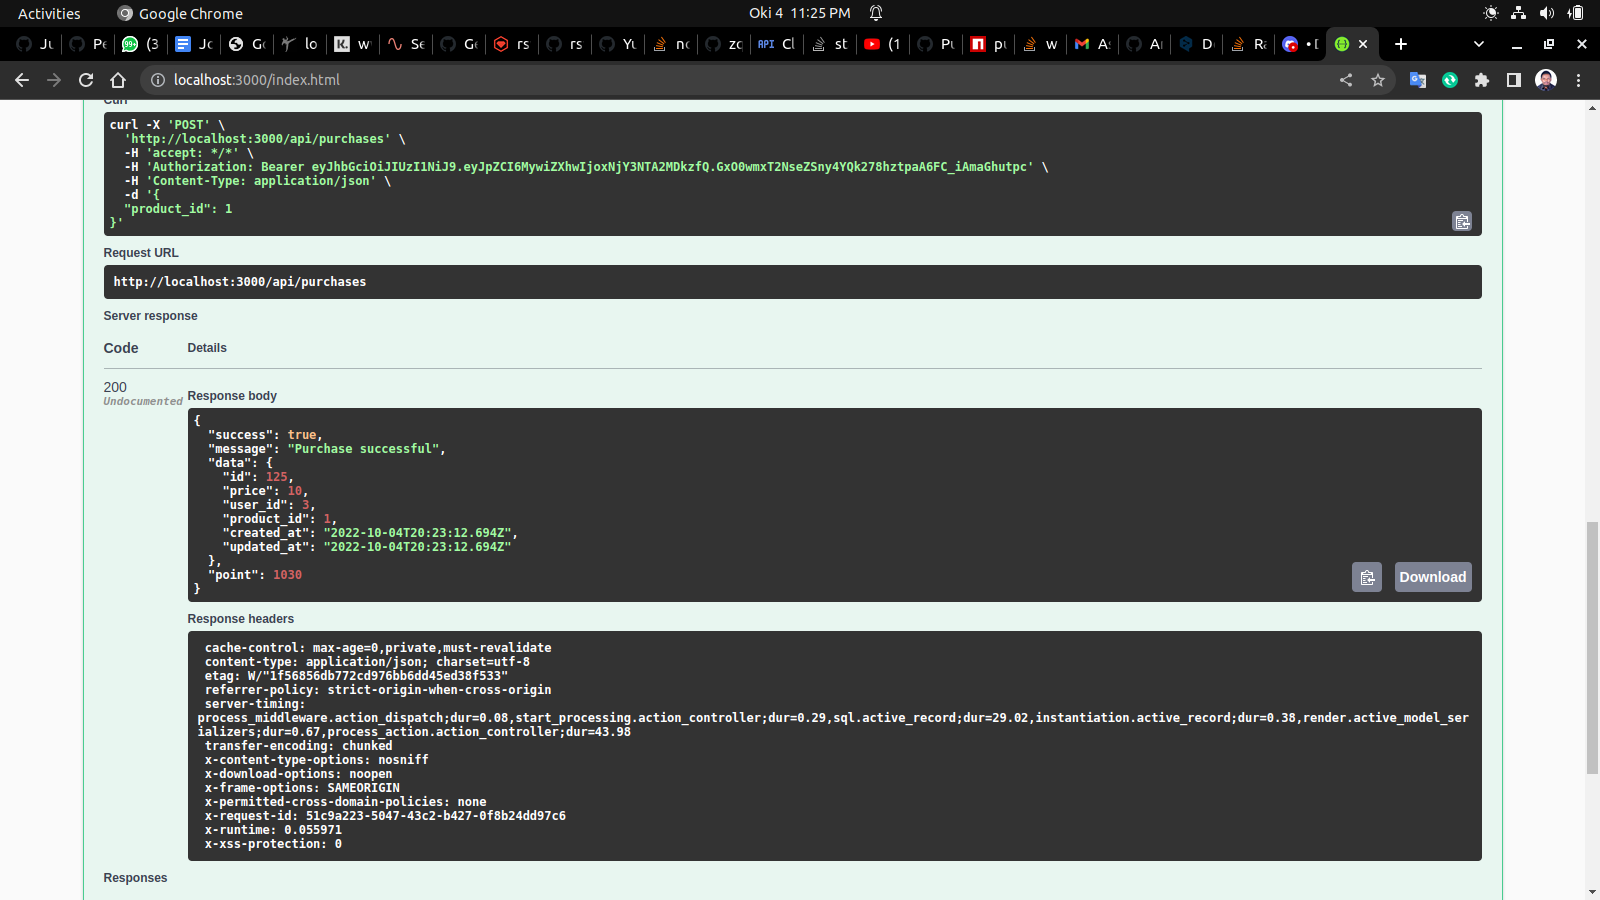This screenshot has width=1600, height=900.
Task: Open the network status indicator
Action: [x=1518, y=13]
